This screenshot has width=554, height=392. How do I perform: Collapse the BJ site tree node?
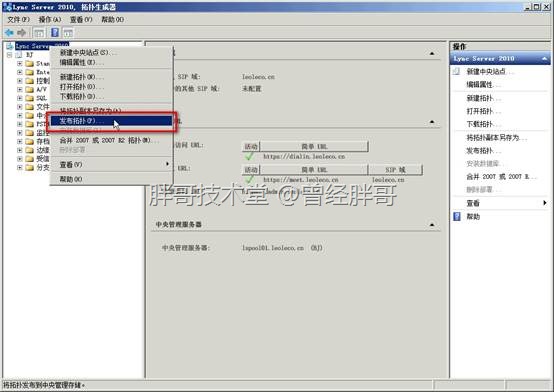pyautogui.click(x=9, y=55)
